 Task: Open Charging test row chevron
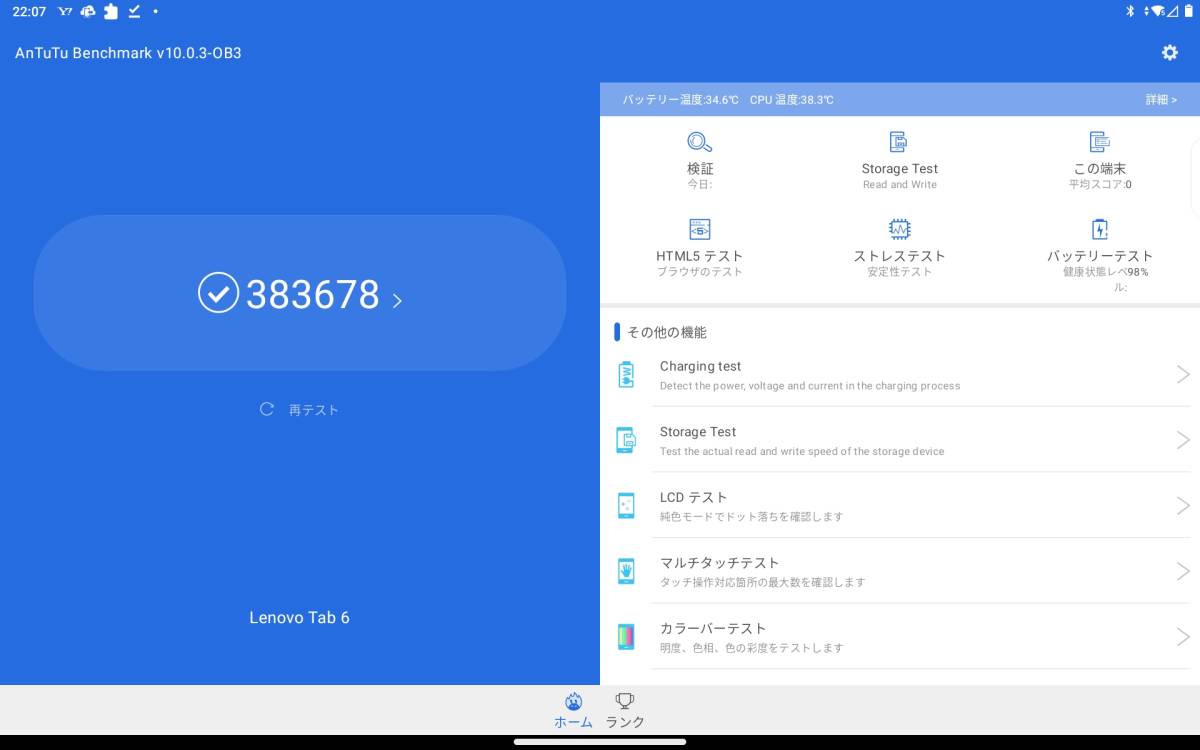[x=1183, y=374]
